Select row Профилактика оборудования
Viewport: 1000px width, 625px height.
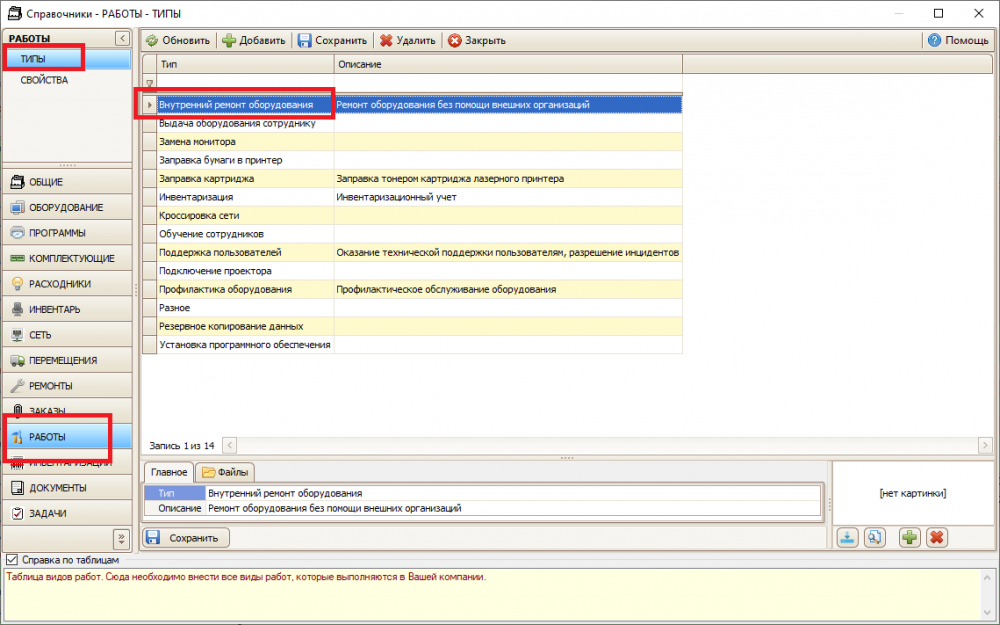click(412, 290)
